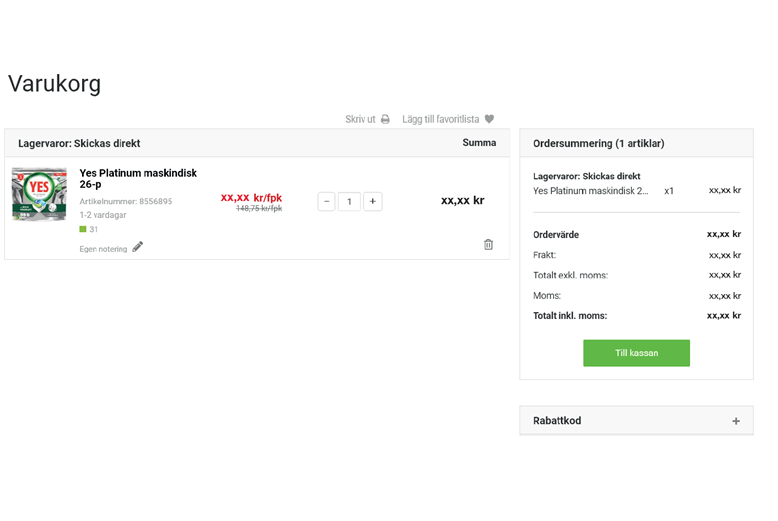Click the Rabattkod section label
Viewport: 778px width, 521px height.
(x=557, y=421)
